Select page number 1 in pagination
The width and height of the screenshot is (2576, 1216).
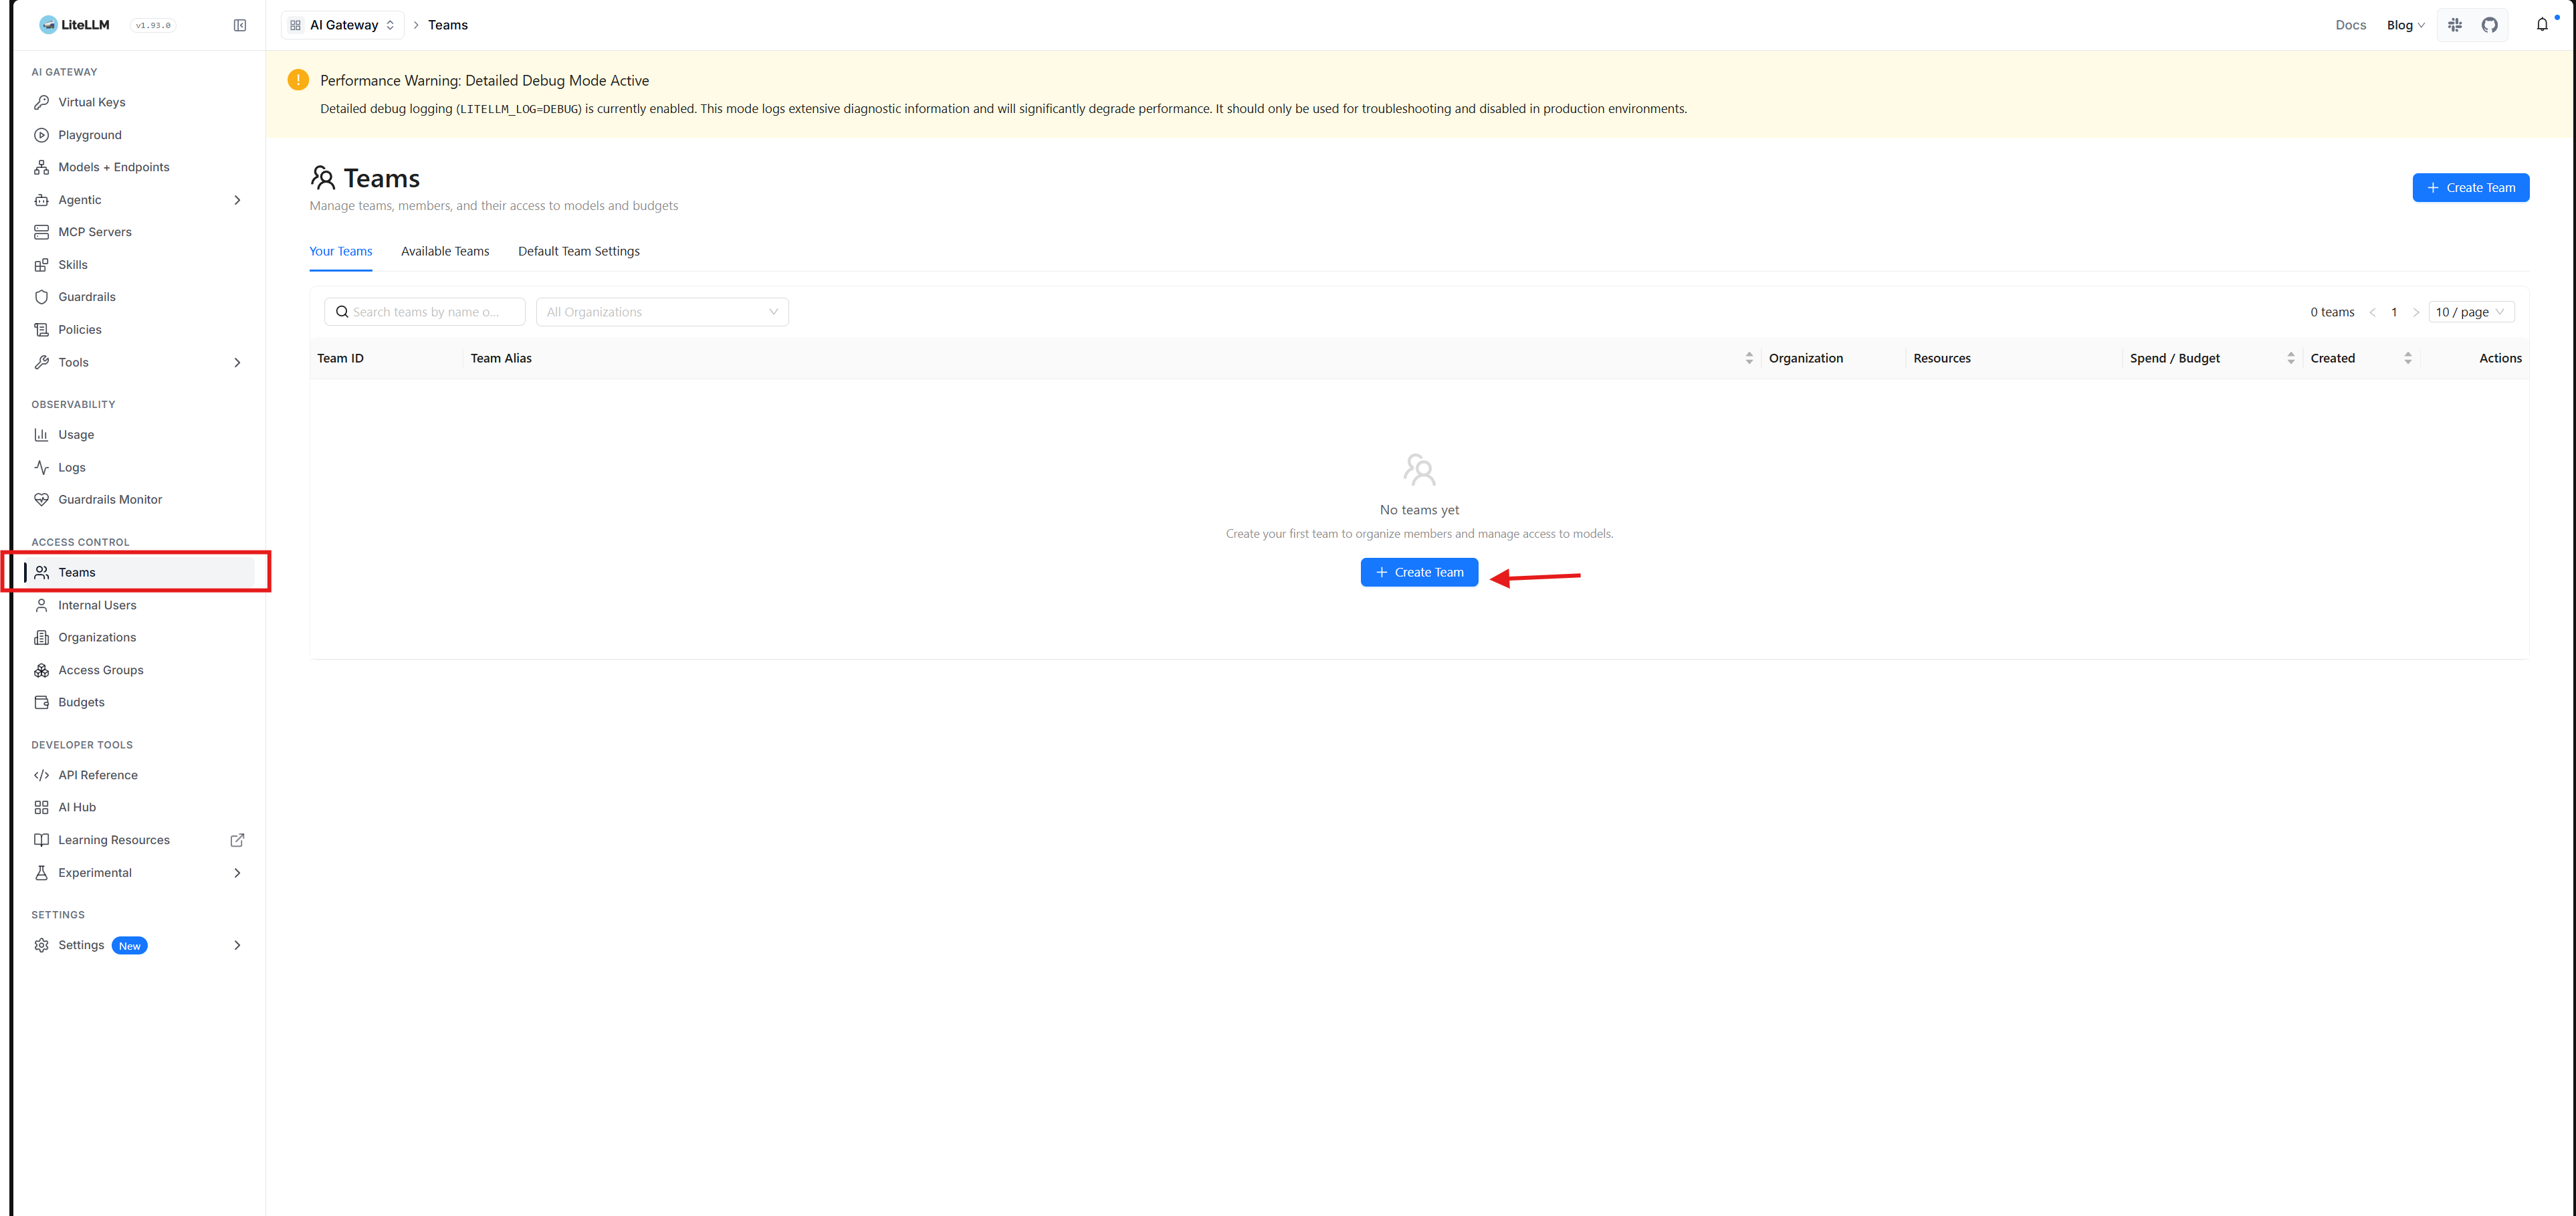tap(2394, 312)
